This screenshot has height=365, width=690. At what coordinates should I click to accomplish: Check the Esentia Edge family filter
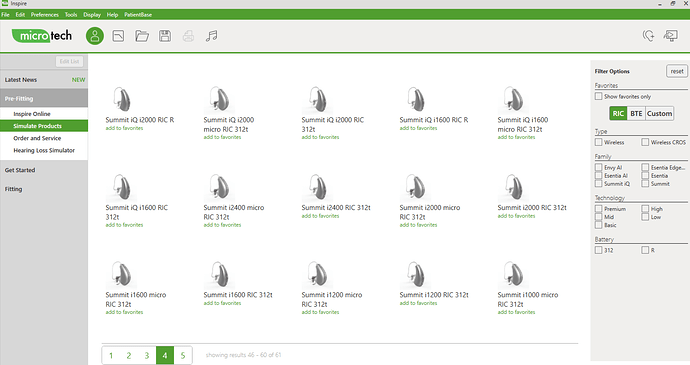tap(645, 167)
